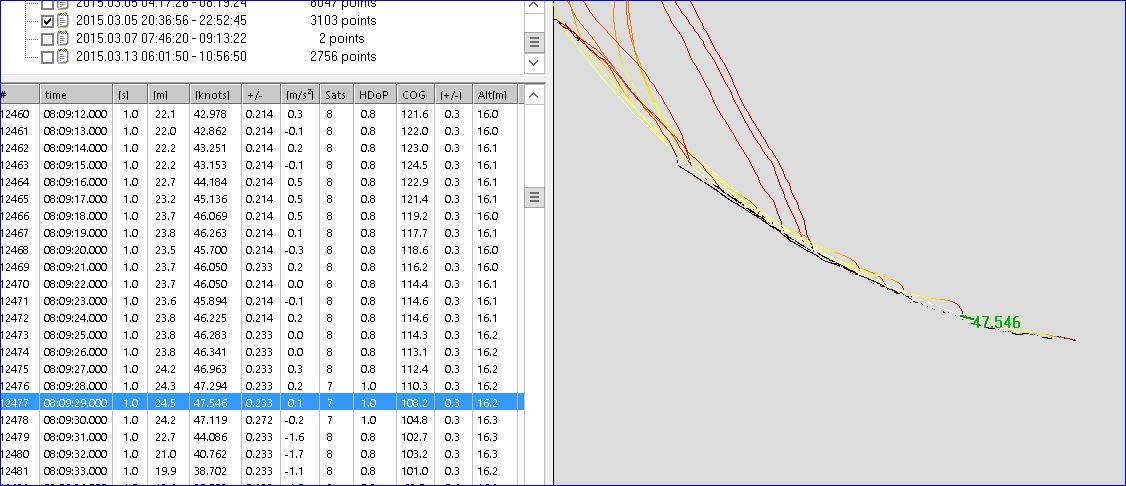Screen dimensions: 1126x486
Task: Click the track icon for 2015.03.13 06:01:50
Action: pyautogui.click(x=63, y=57)
